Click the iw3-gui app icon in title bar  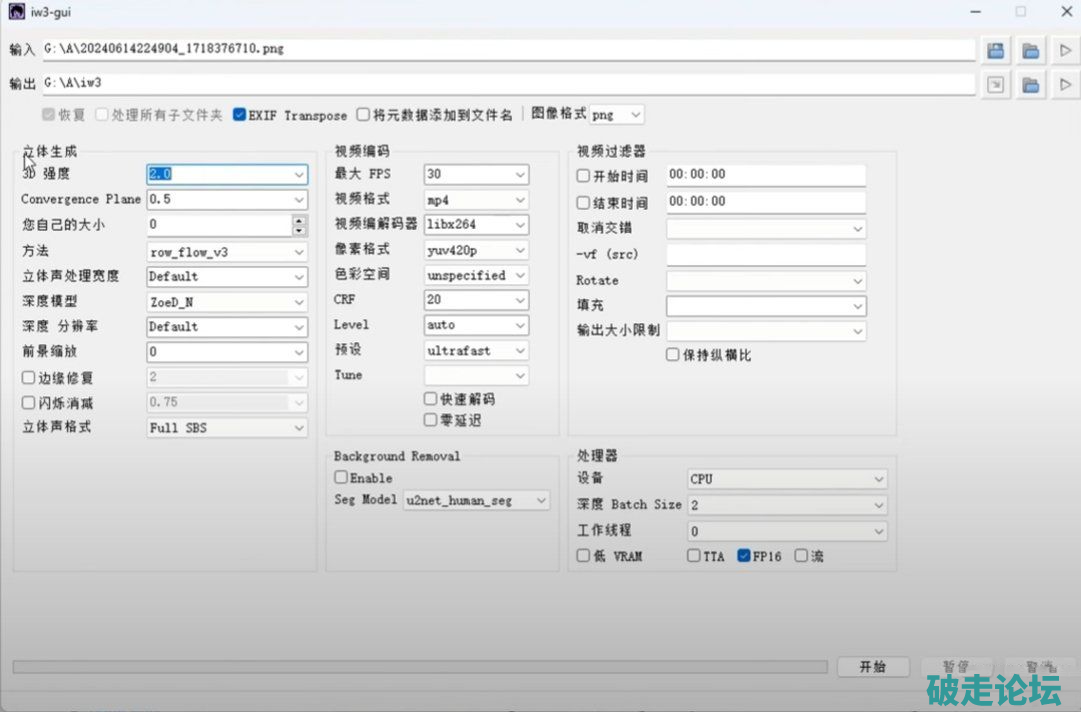click(16, 11)
